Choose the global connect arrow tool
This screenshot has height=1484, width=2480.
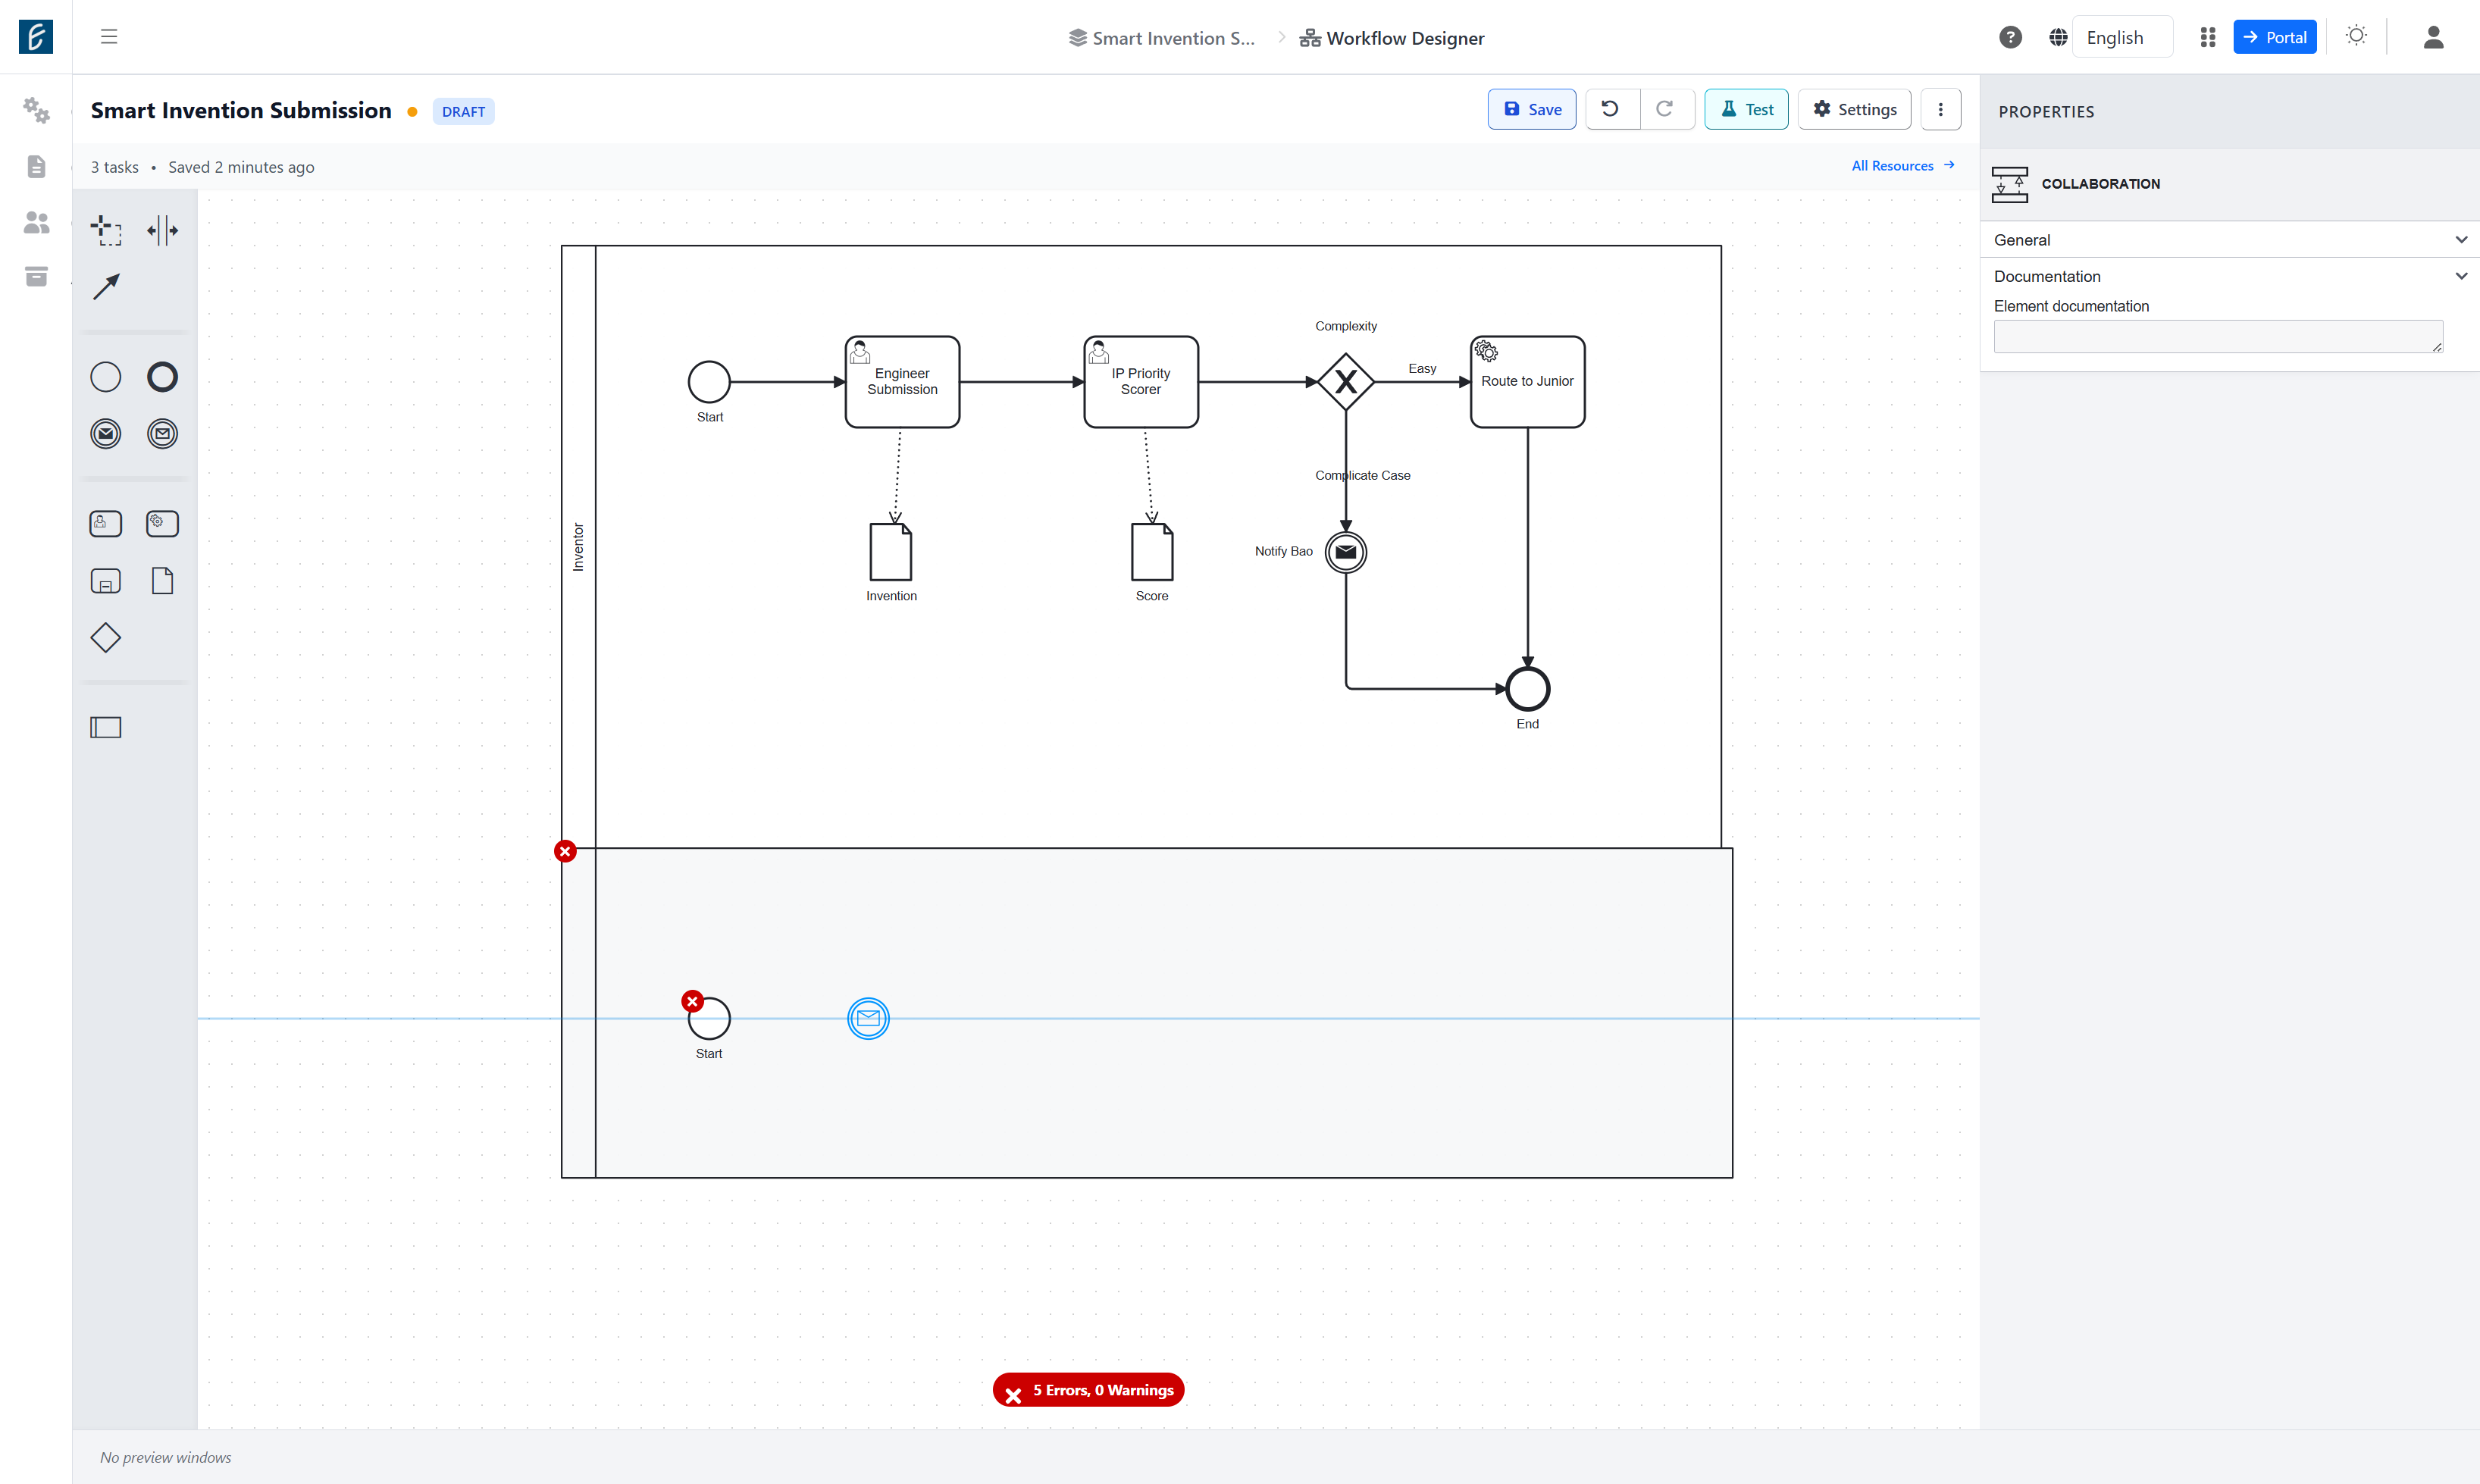(x=106, y=287)
